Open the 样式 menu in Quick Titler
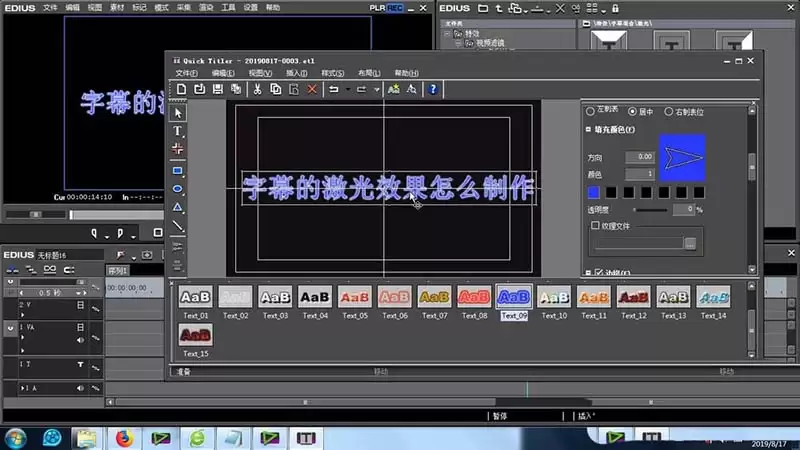This screenshot has width=800, height=450. [x=333, y=73]
